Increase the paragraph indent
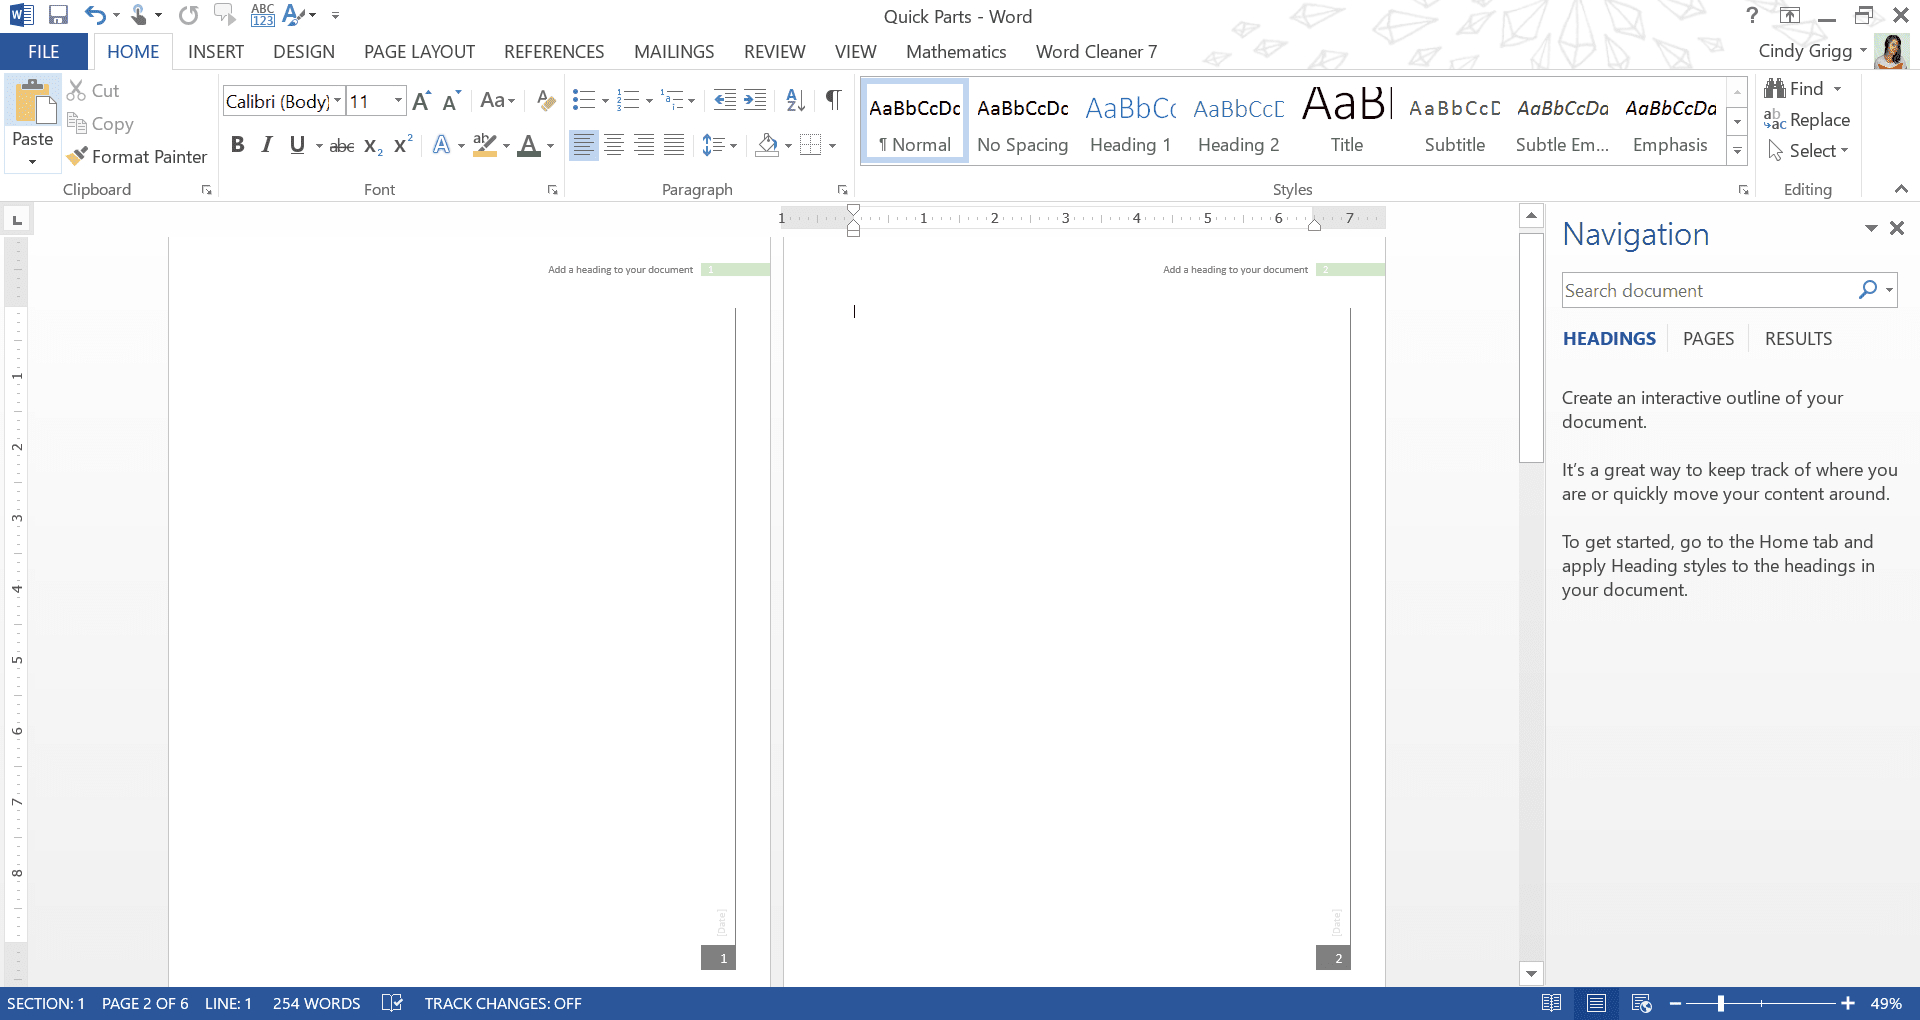This screenshot has height=1020, width=1920. 755,100
